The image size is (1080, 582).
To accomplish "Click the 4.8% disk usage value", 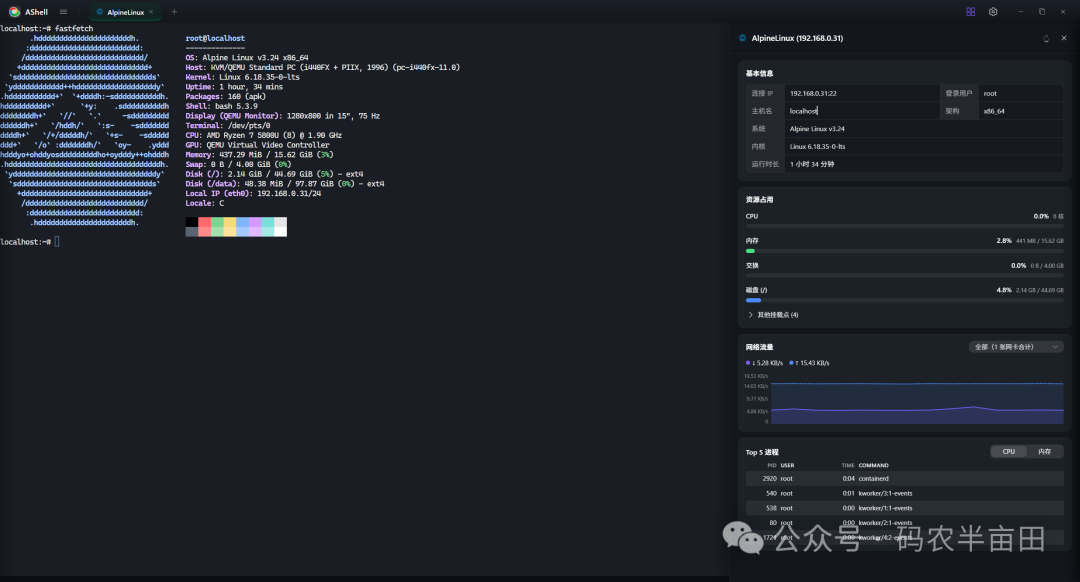I will [x=1004, y=290].
